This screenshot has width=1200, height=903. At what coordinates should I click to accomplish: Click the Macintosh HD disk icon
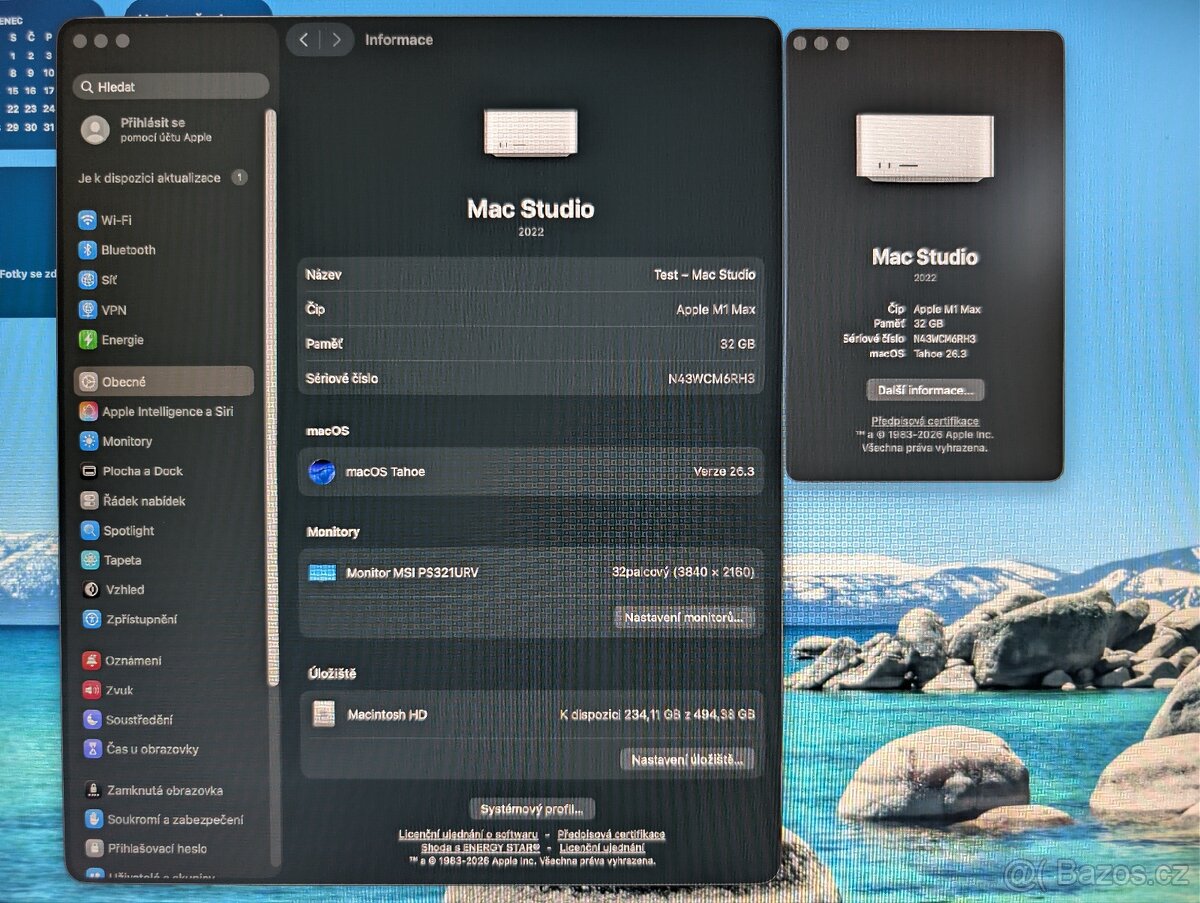click(x=324, y=714)
